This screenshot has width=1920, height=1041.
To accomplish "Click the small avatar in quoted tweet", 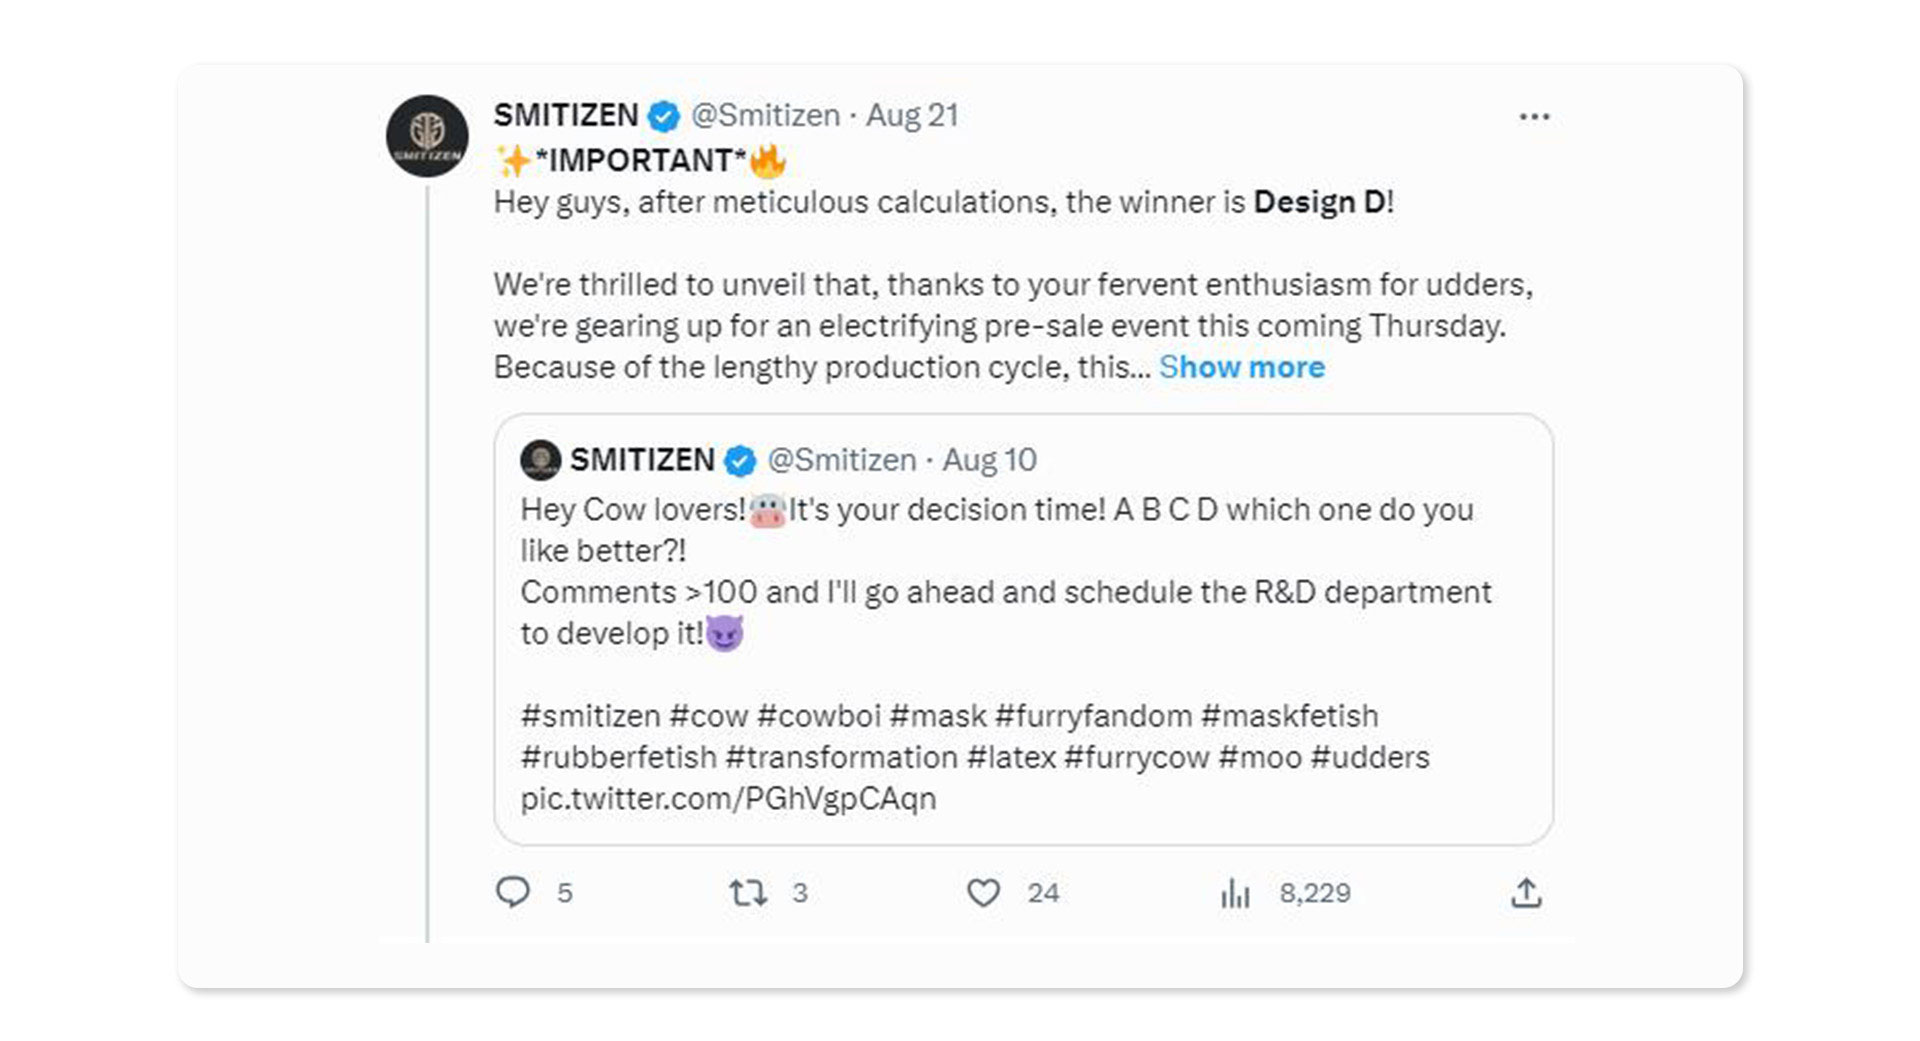I will coord(540,460).
